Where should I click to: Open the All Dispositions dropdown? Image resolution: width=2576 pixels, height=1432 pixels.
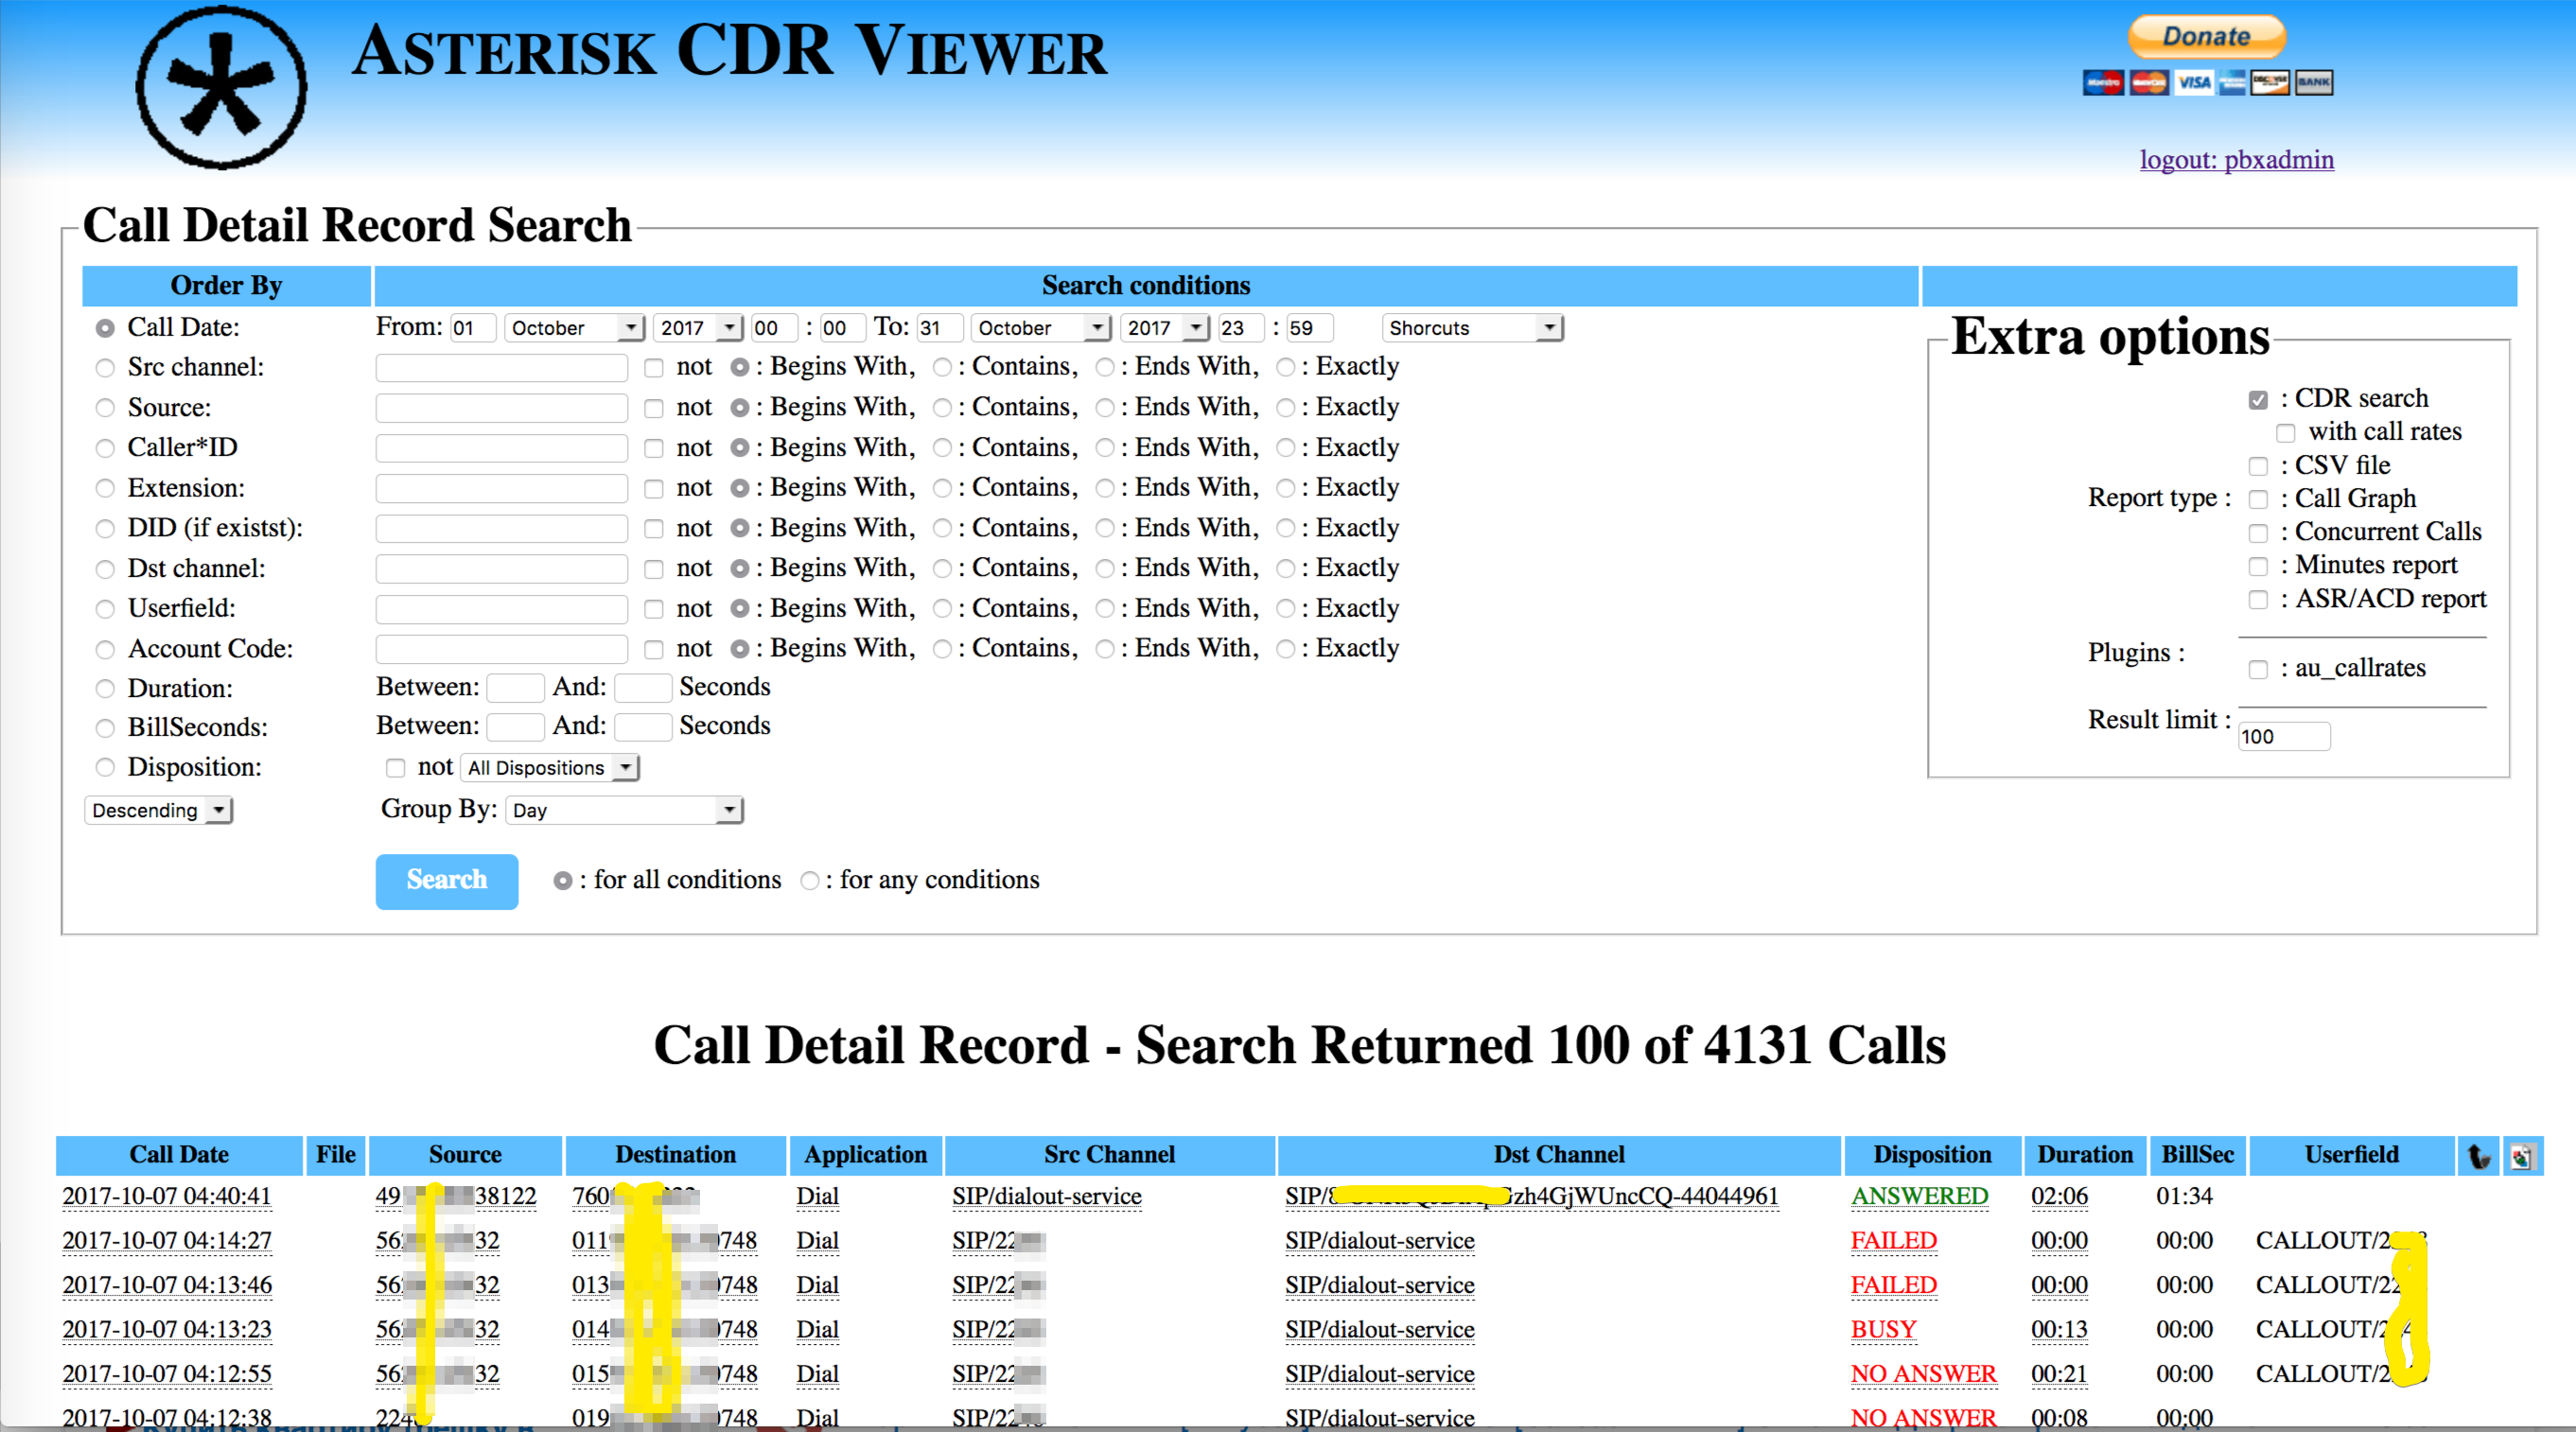(x=549, y=768)
